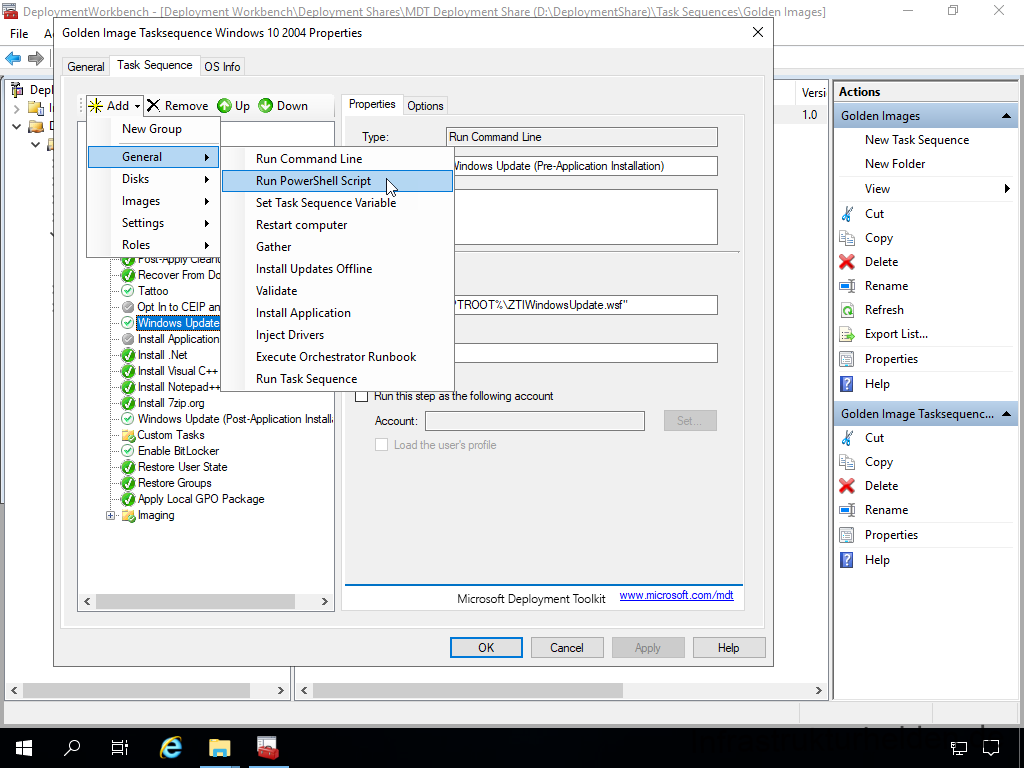
Task: Open the Action Center notification icon
Action: pyautogui.click(x=991, y=748)
